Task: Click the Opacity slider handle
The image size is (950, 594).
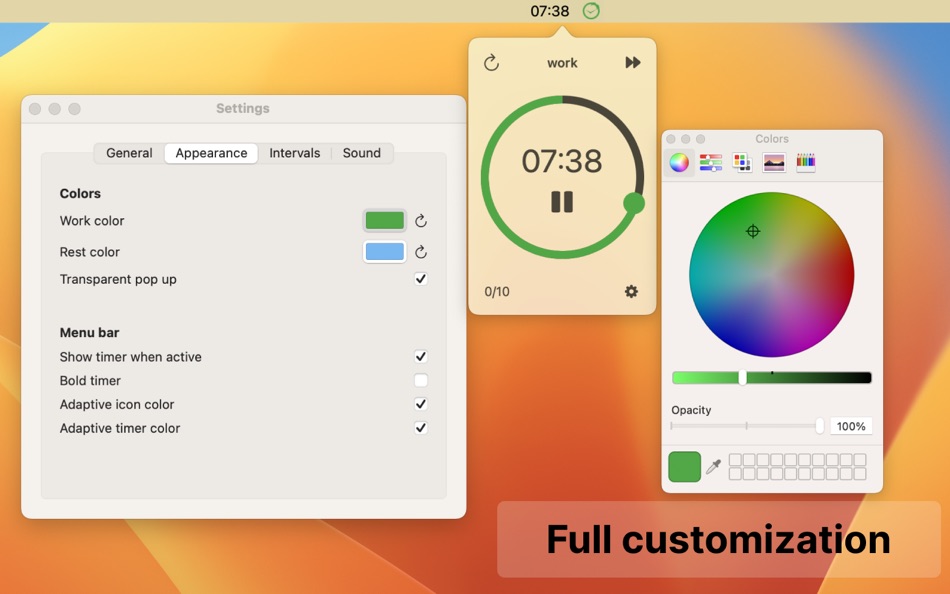Action: (819, 426)
